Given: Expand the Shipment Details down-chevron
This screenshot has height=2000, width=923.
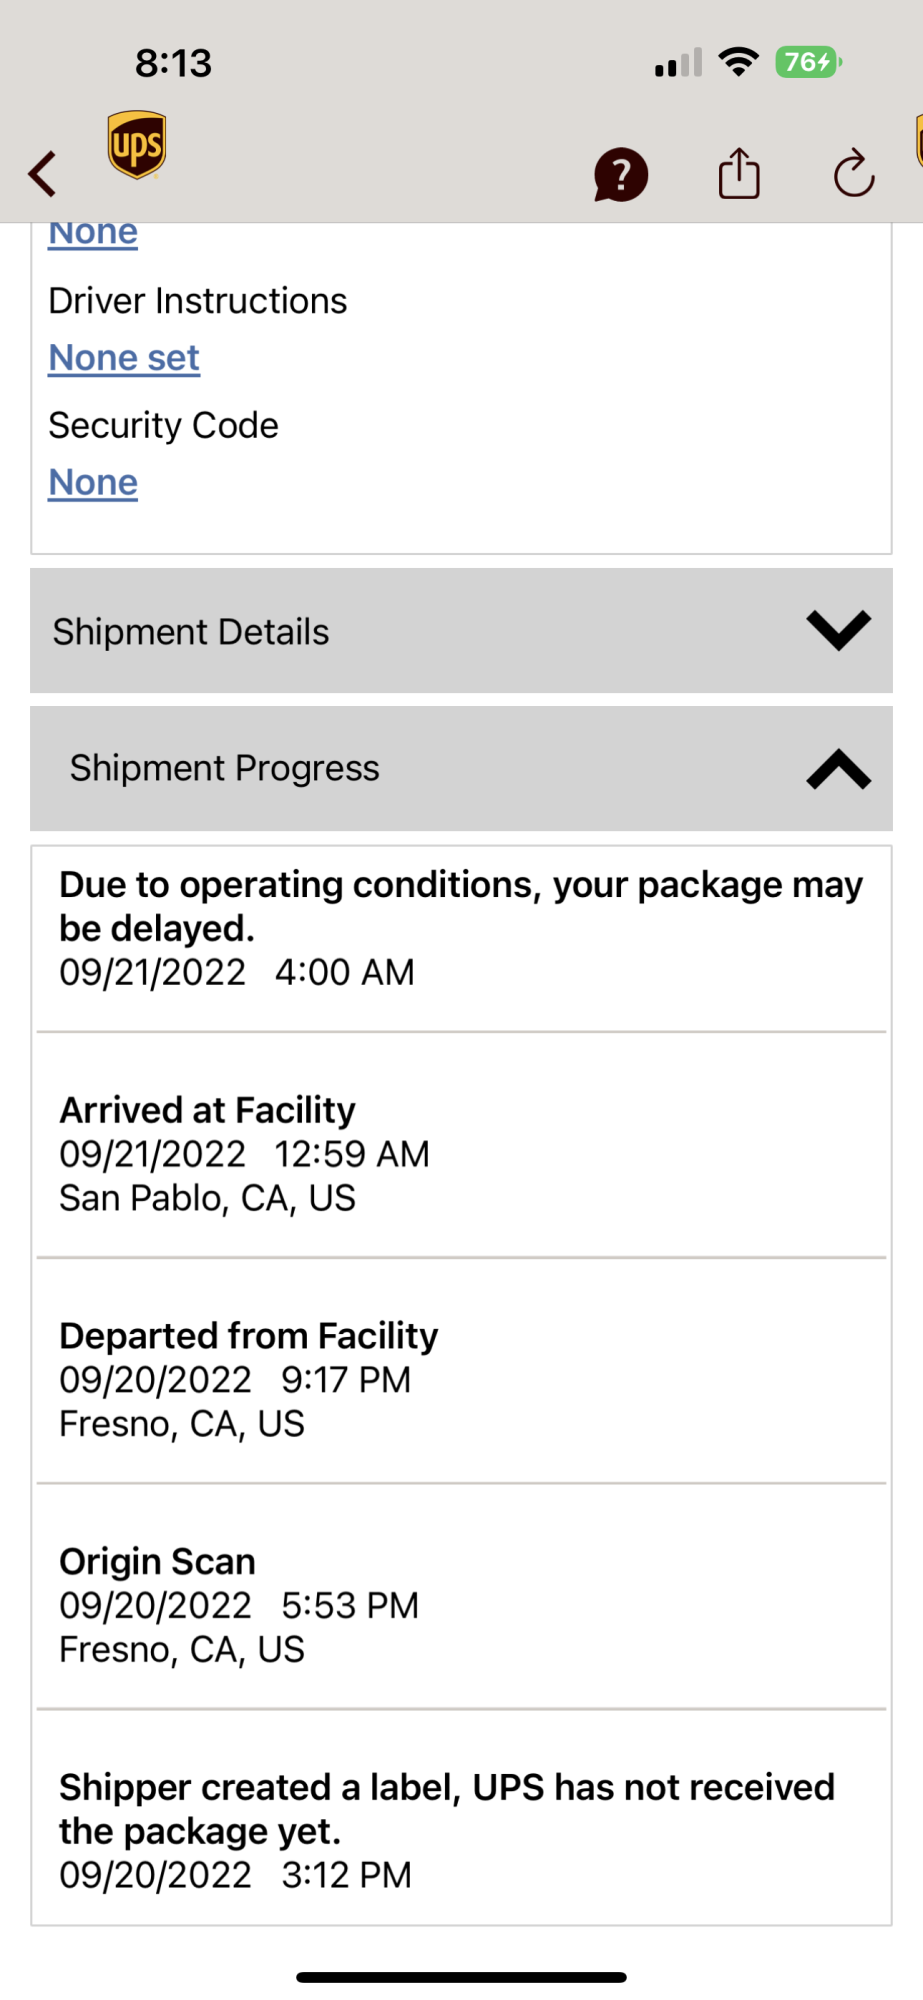Looking at the screenshot, I should pos(838,631).
